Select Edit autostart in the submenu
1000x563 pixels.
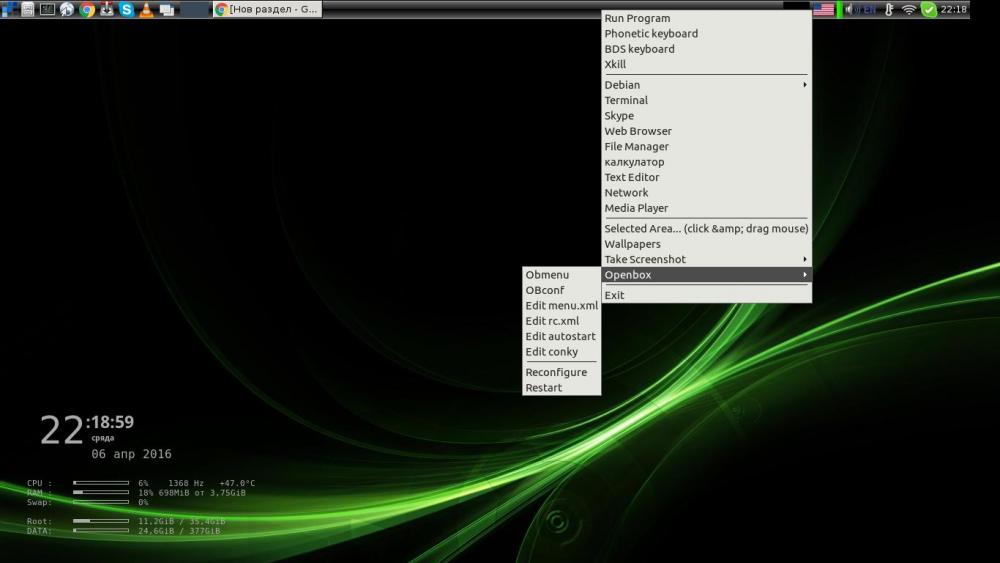(x=561, y=336)
